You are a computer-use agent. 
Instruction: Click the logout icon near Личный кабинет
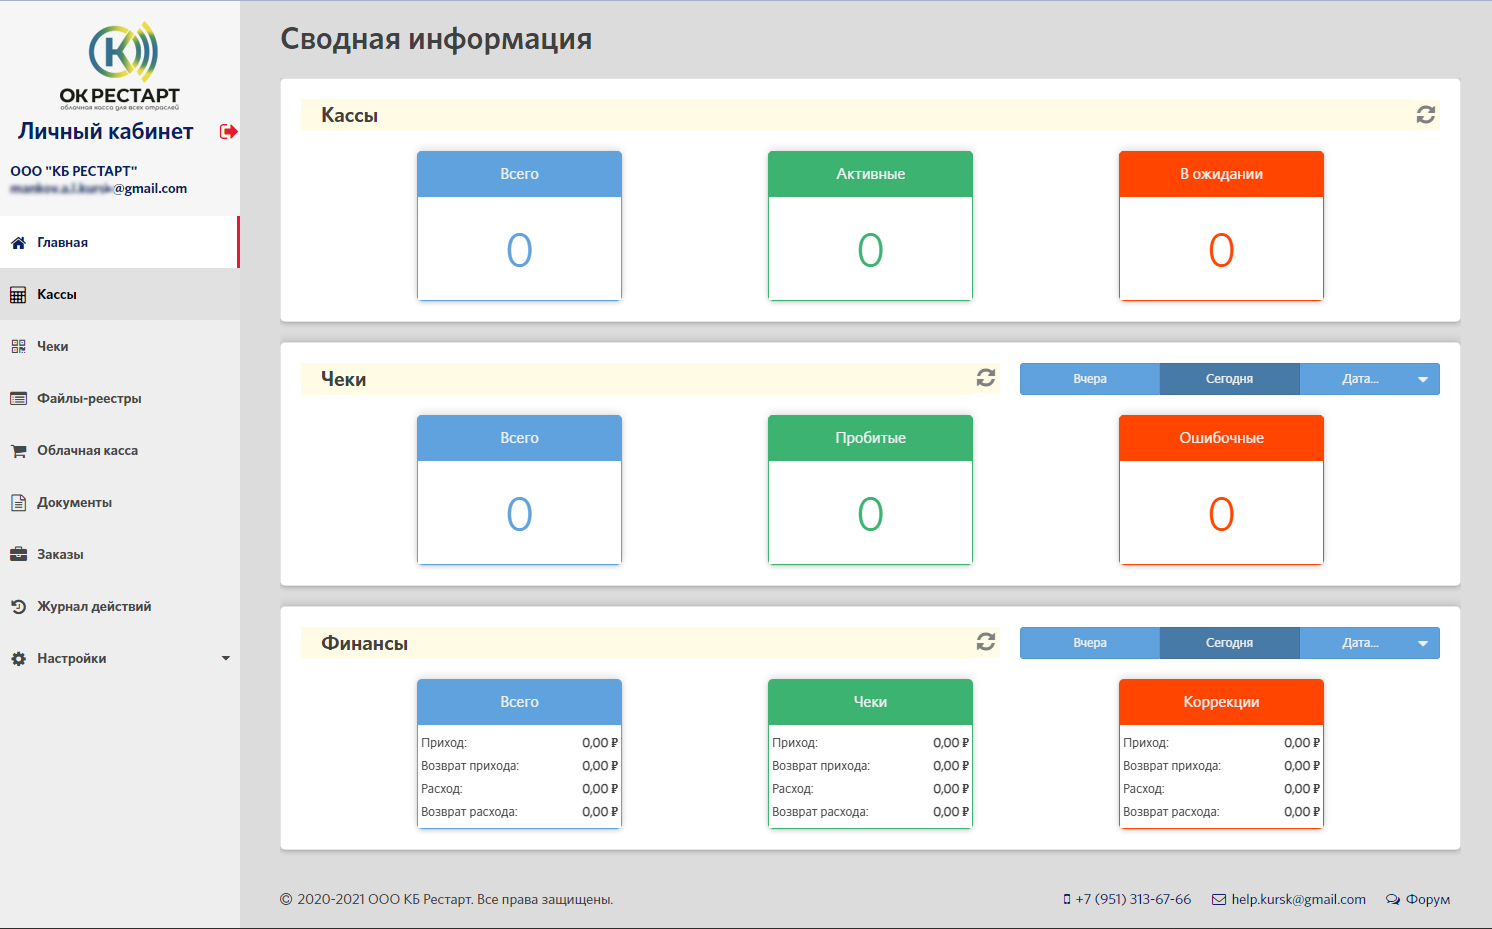coord(228,131)
